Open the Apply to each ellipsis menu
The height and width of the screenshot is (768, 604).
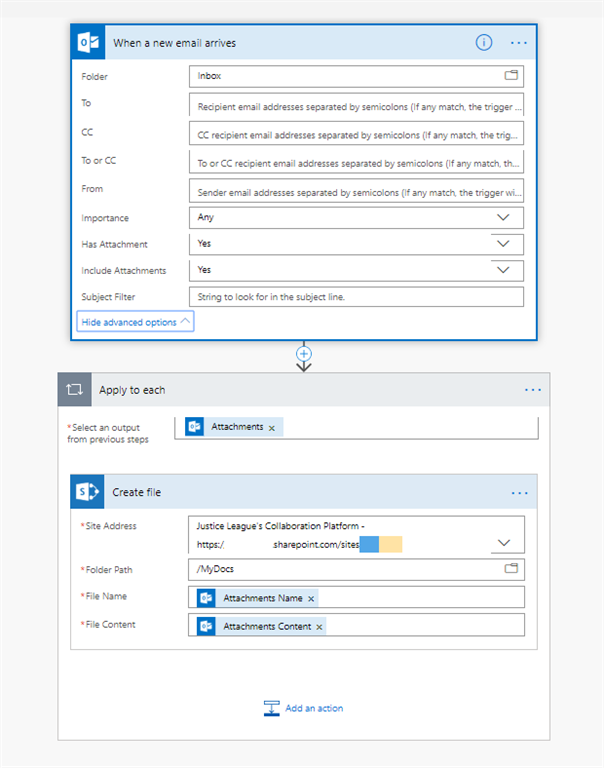(x=532, y=390)
